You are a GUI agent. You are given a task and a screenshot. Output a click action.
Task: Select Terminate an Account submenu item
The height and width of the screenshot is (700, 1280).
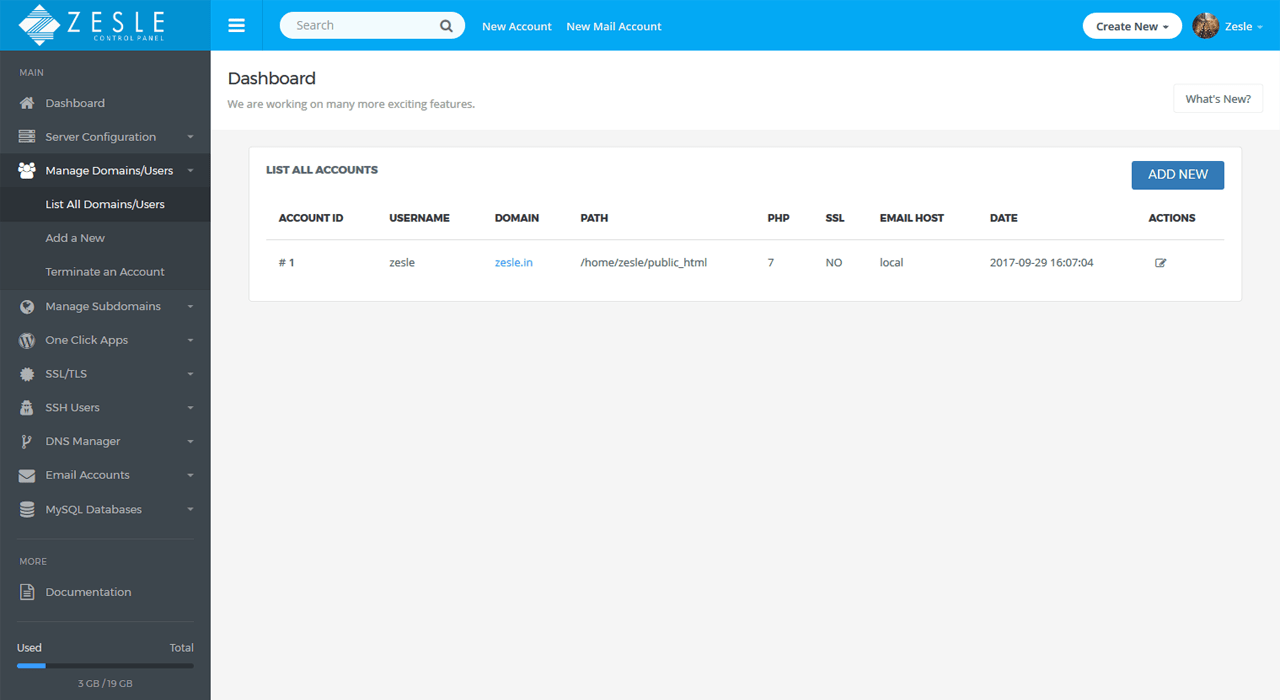click(105, 272)
